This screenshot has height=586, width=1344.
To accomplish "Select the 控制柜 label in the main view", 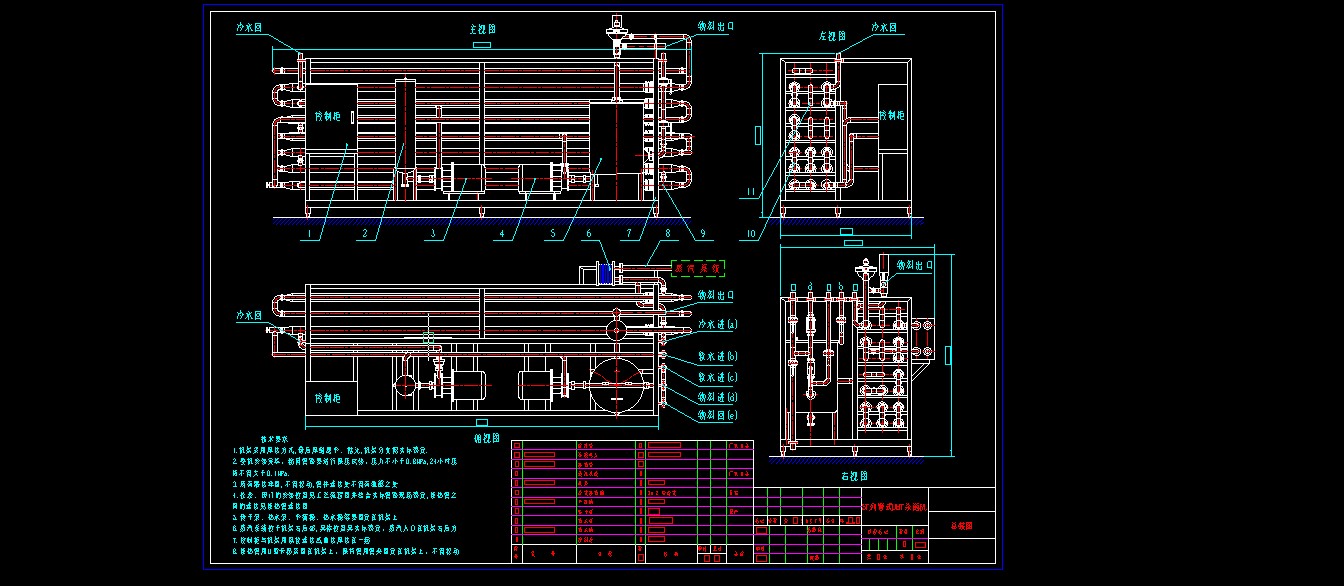I will 329,115.
